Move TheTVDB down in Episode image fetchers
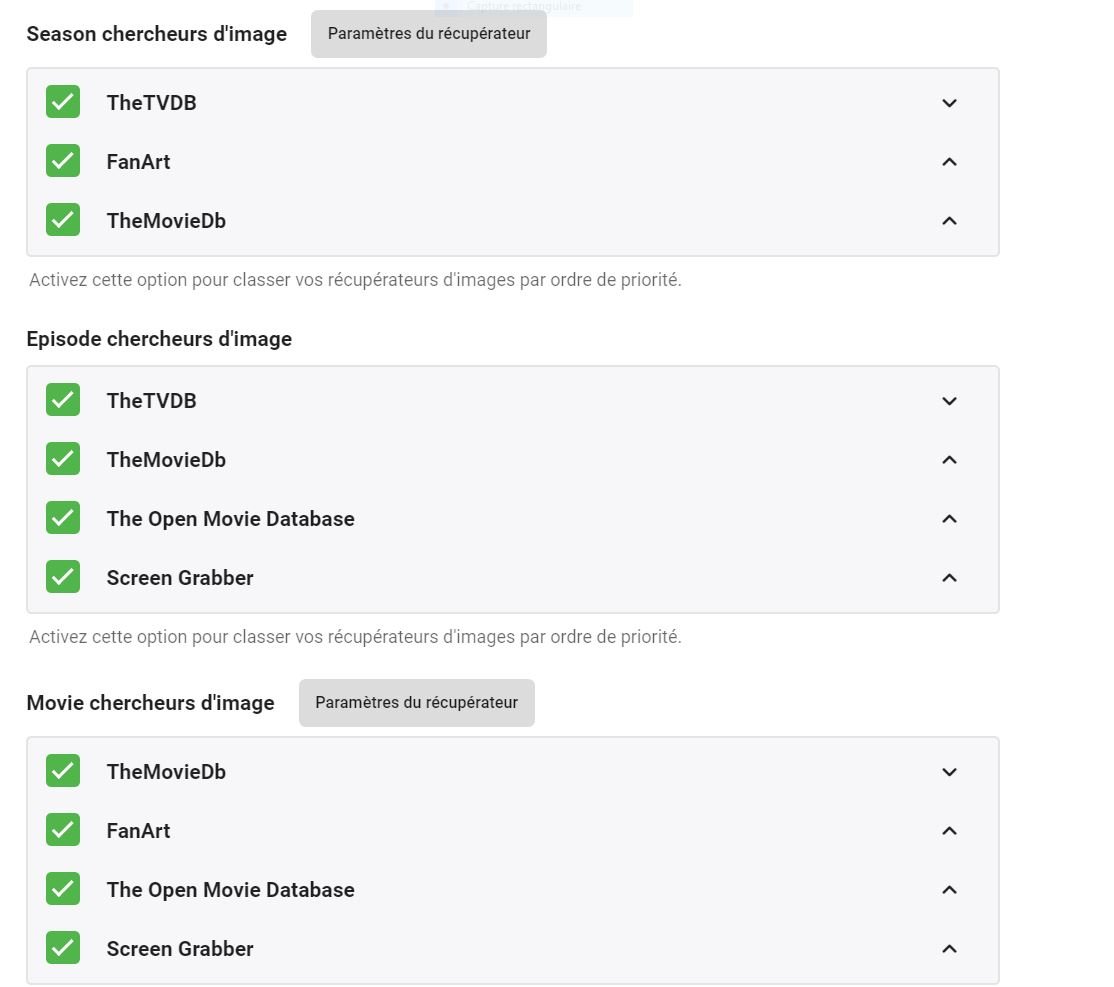 click(x=949, y=401)
